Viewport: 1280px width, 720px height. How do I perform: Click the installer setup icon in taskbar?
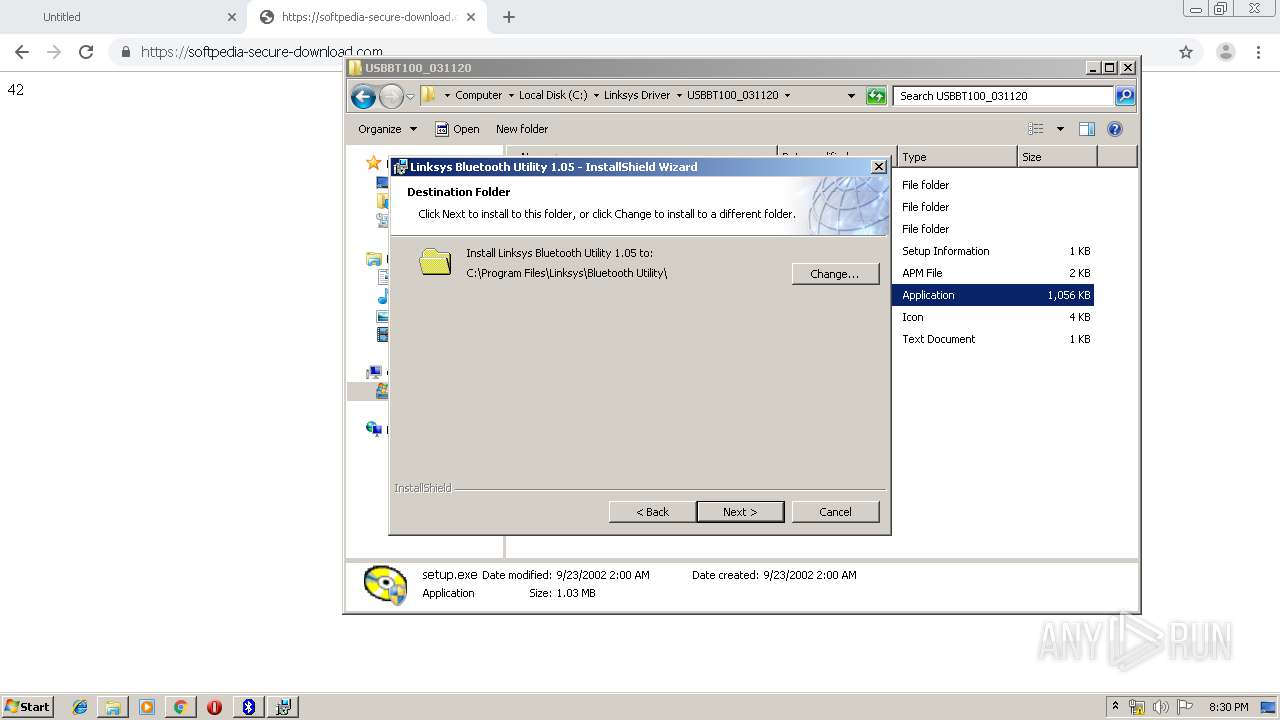pos(283,707)
